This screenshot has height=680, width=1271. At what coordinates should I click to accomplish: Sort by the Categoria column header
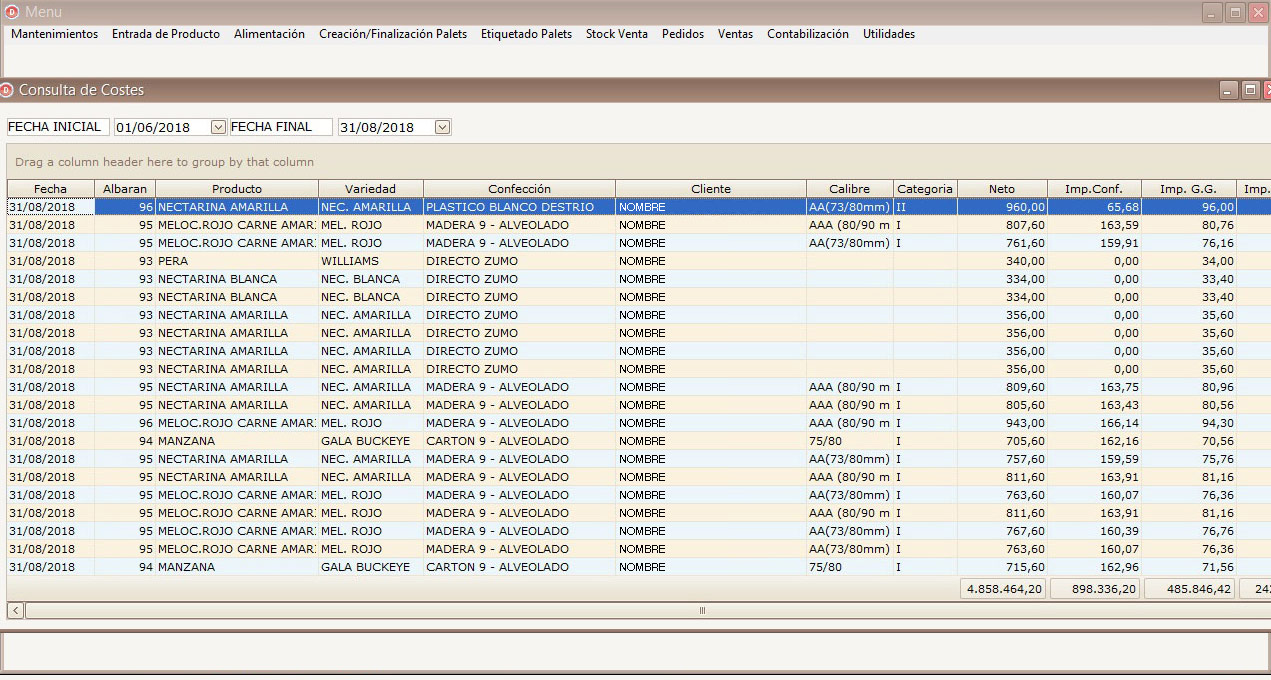pyautogui.click(x=925, y=189)
